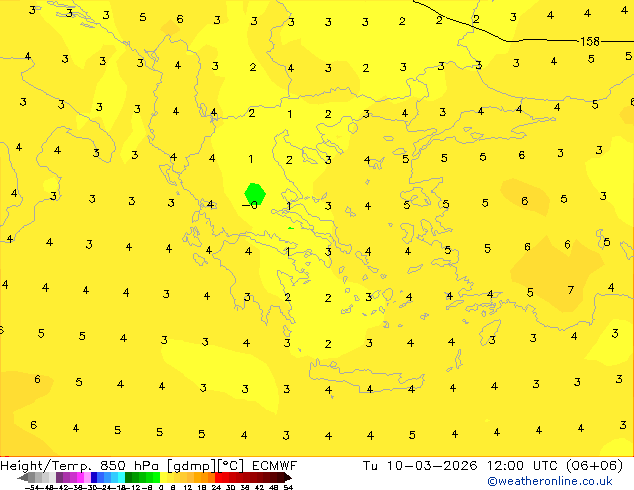Click the '12:00 UTC' time text
634x490 pixels.
point(523,466)
